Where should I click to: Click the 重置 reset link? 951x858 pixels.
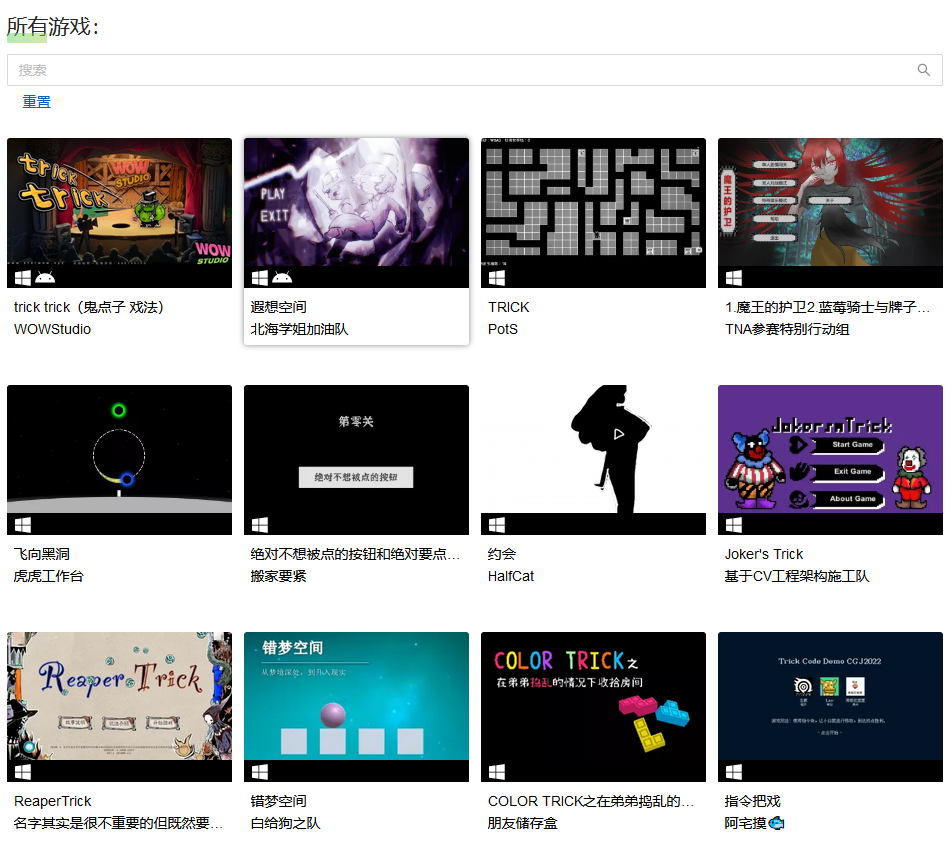(x=36, y=102)
